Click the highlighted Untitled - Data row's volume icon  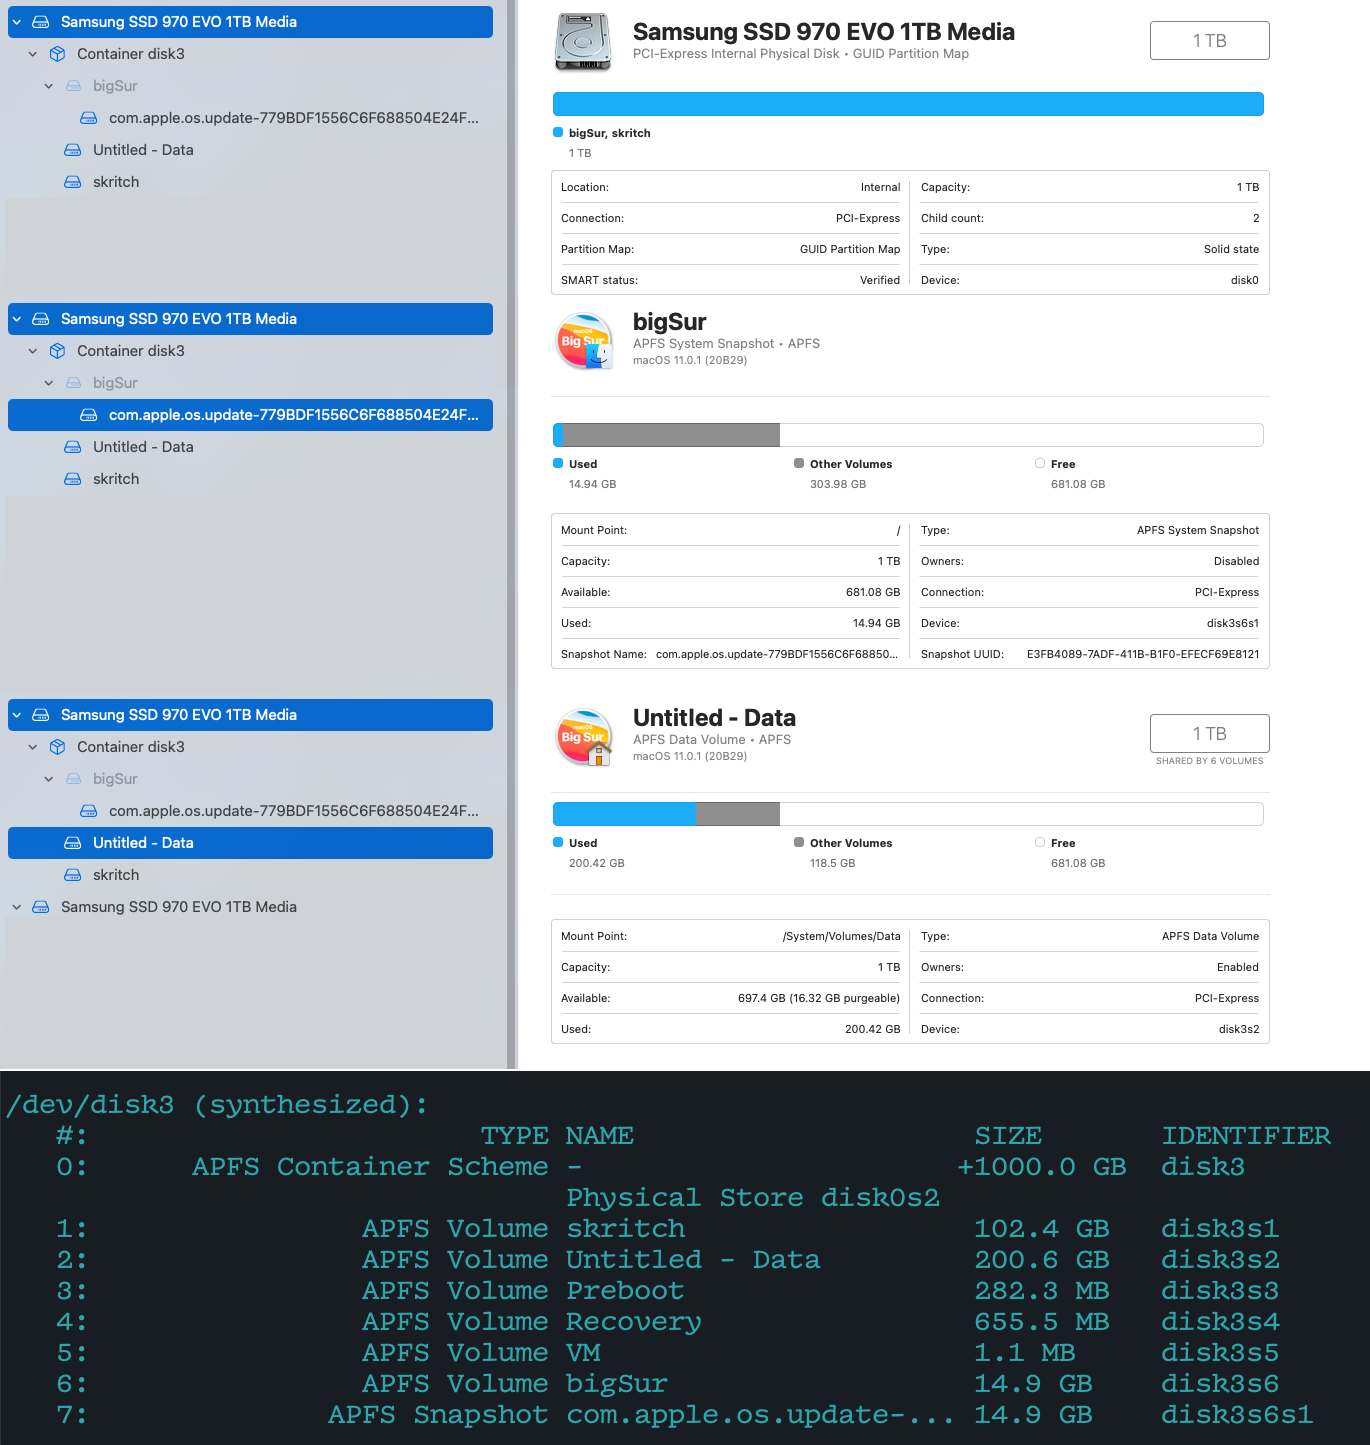(73, 843)
